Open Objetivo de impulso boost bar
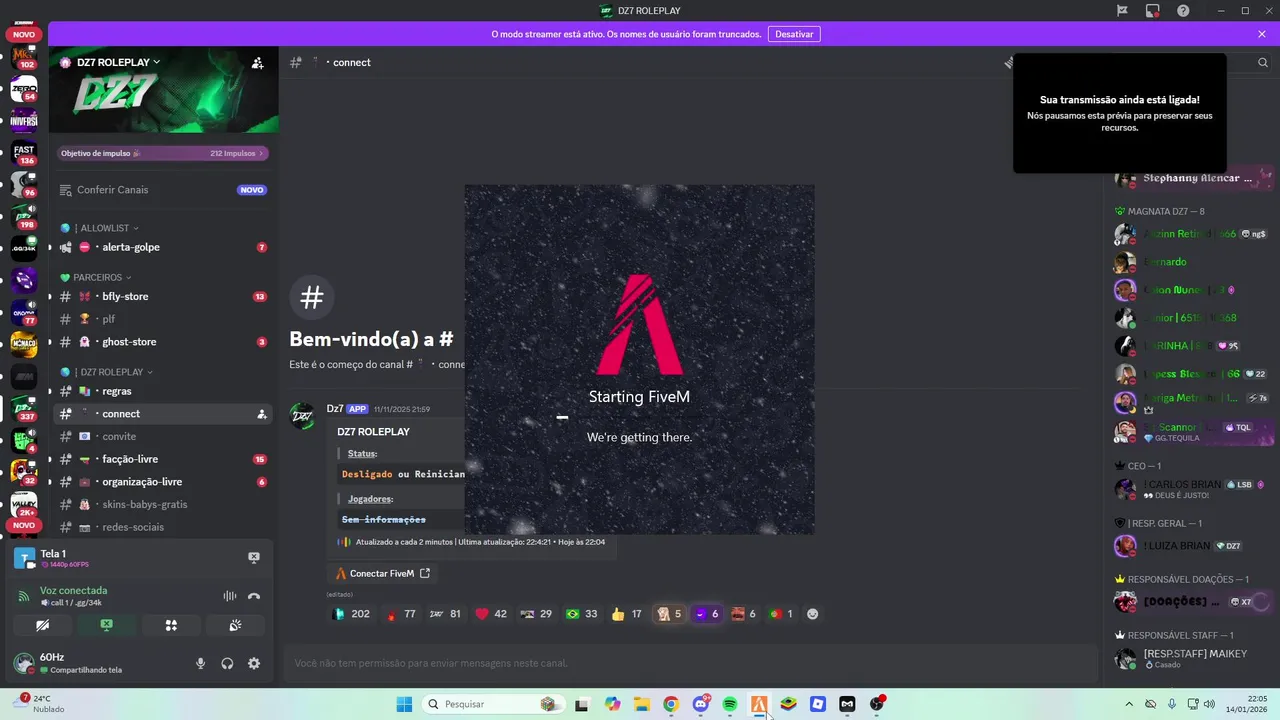1280x720 pixels. pyautogui.click(x=163, y=153)
